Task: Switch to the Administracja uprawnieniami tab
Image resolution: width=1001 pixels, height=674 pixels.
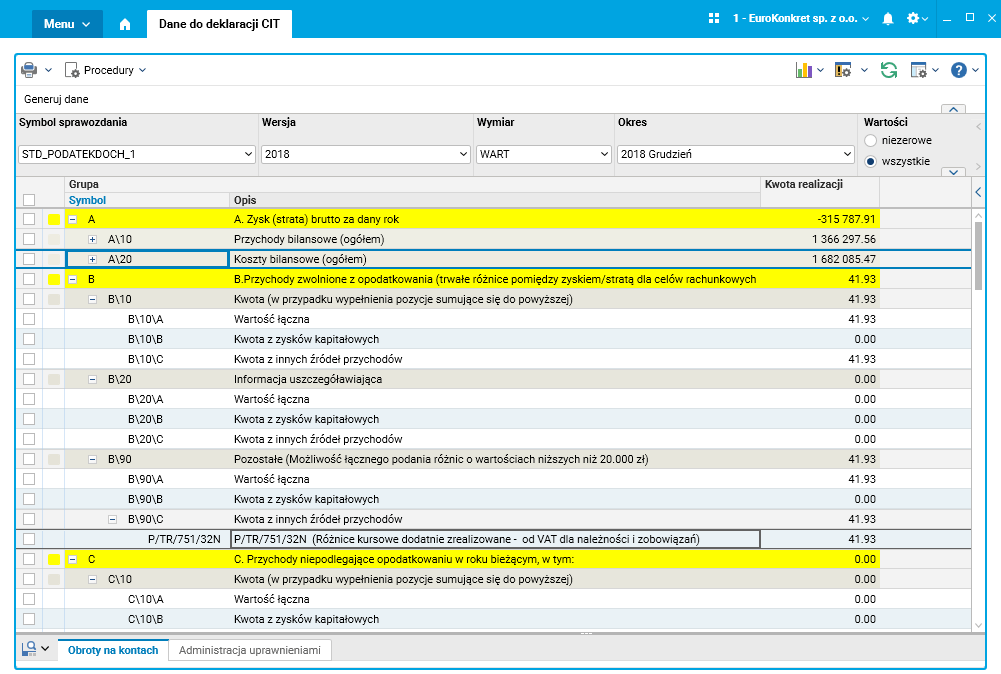Action: pyautogui.click(x=250, y=650)
